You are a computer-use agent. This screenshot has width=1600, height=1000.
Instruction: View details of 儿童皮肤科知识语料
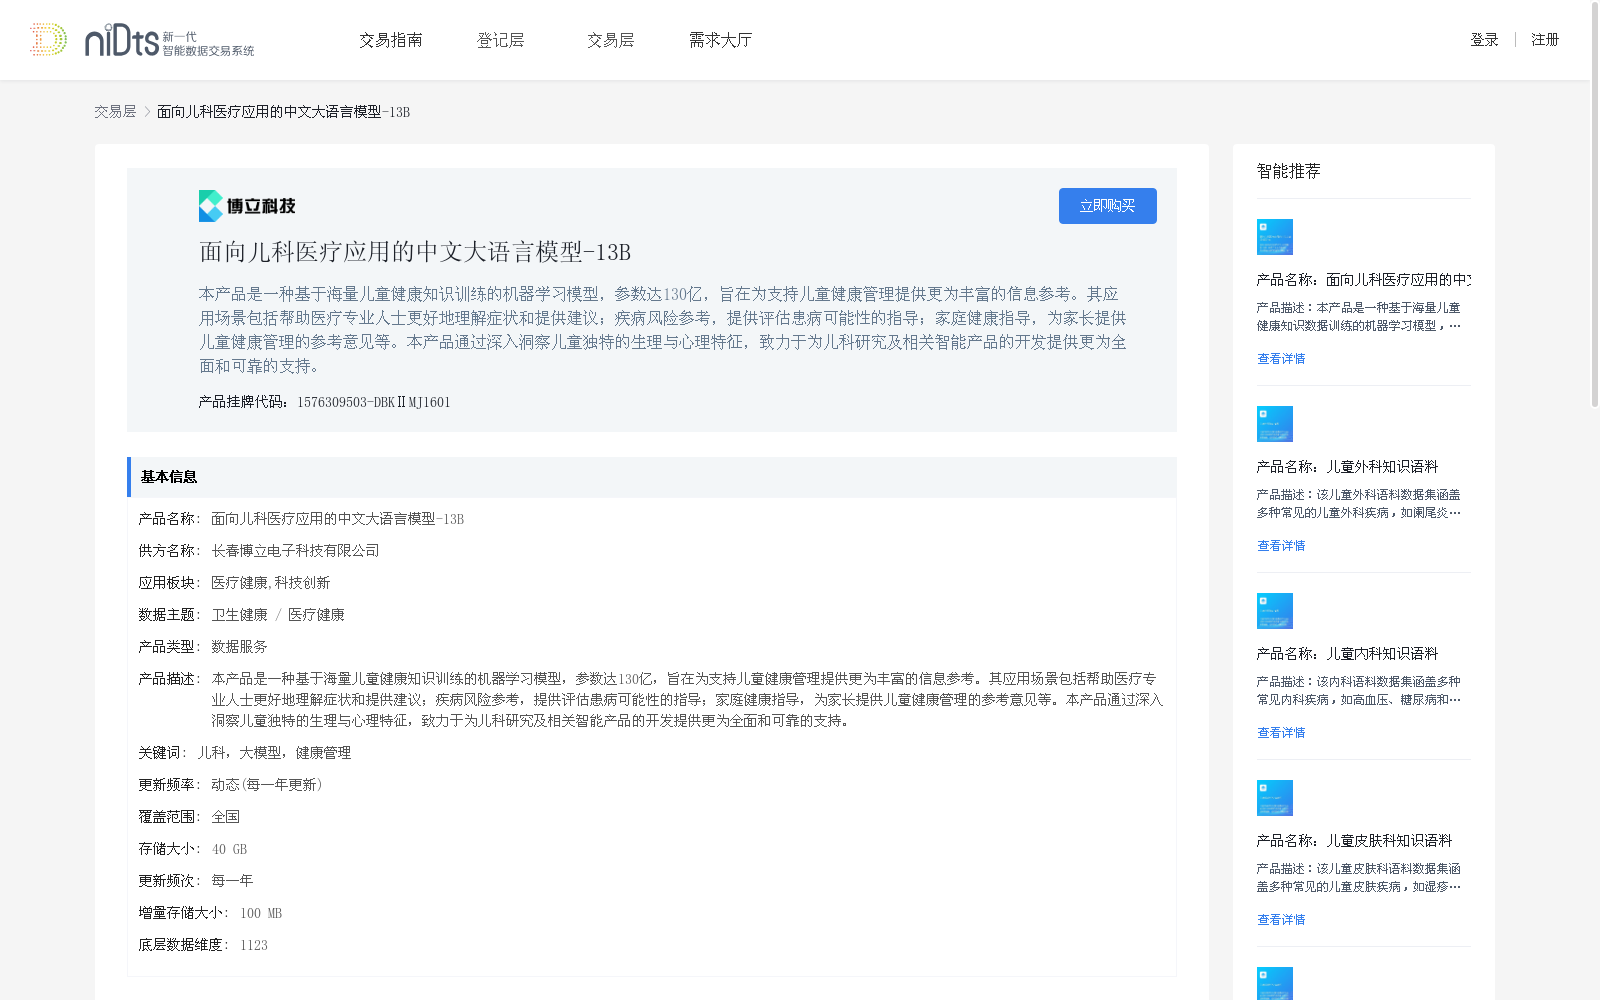tap(1281, 920)
